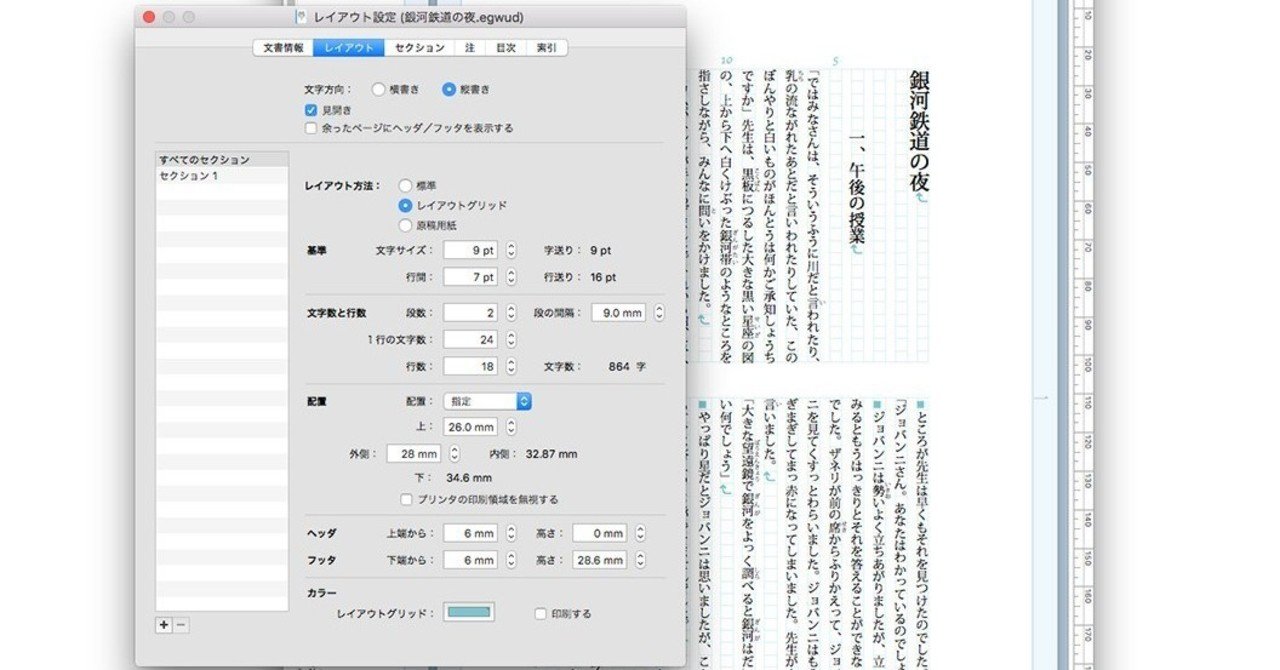Select the 横書き radio button
This screenshot has height=670, width=1280.
[378, 89]
